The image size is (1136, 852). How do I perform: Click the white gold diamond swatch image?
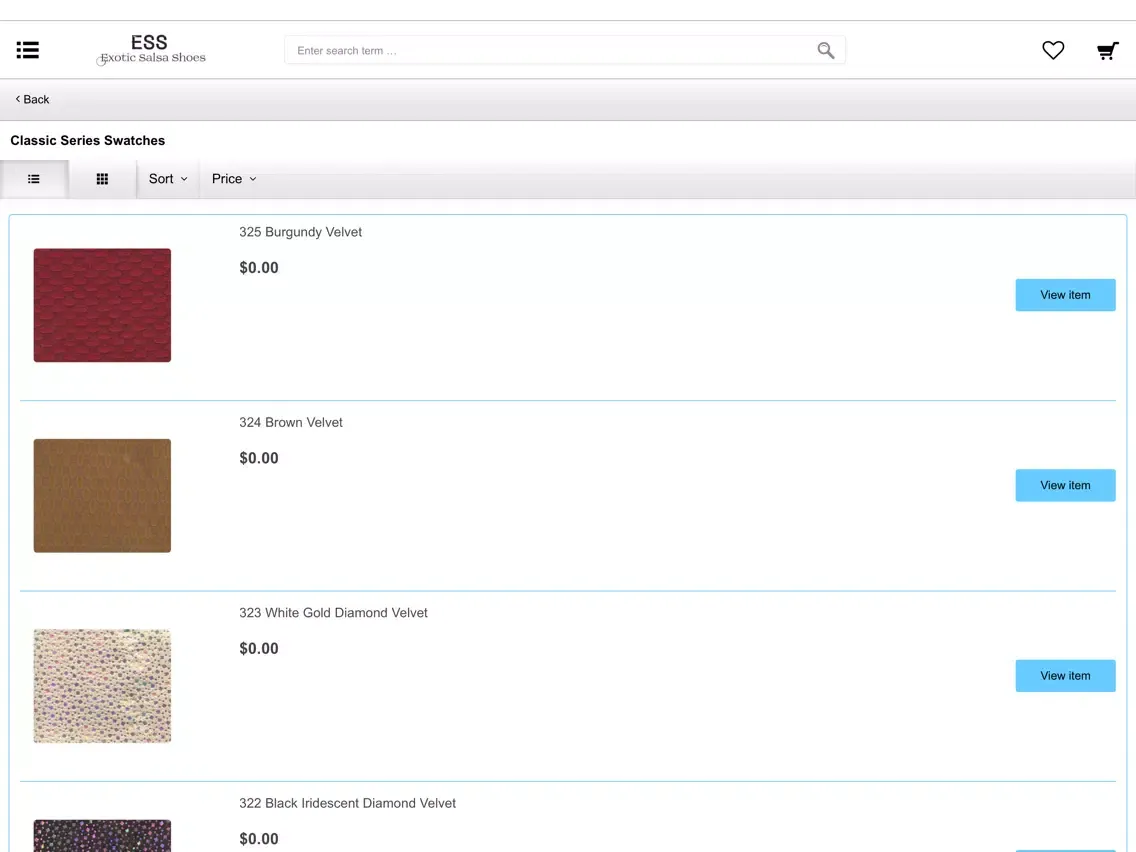pyautogui.click(x=102, y=686)
